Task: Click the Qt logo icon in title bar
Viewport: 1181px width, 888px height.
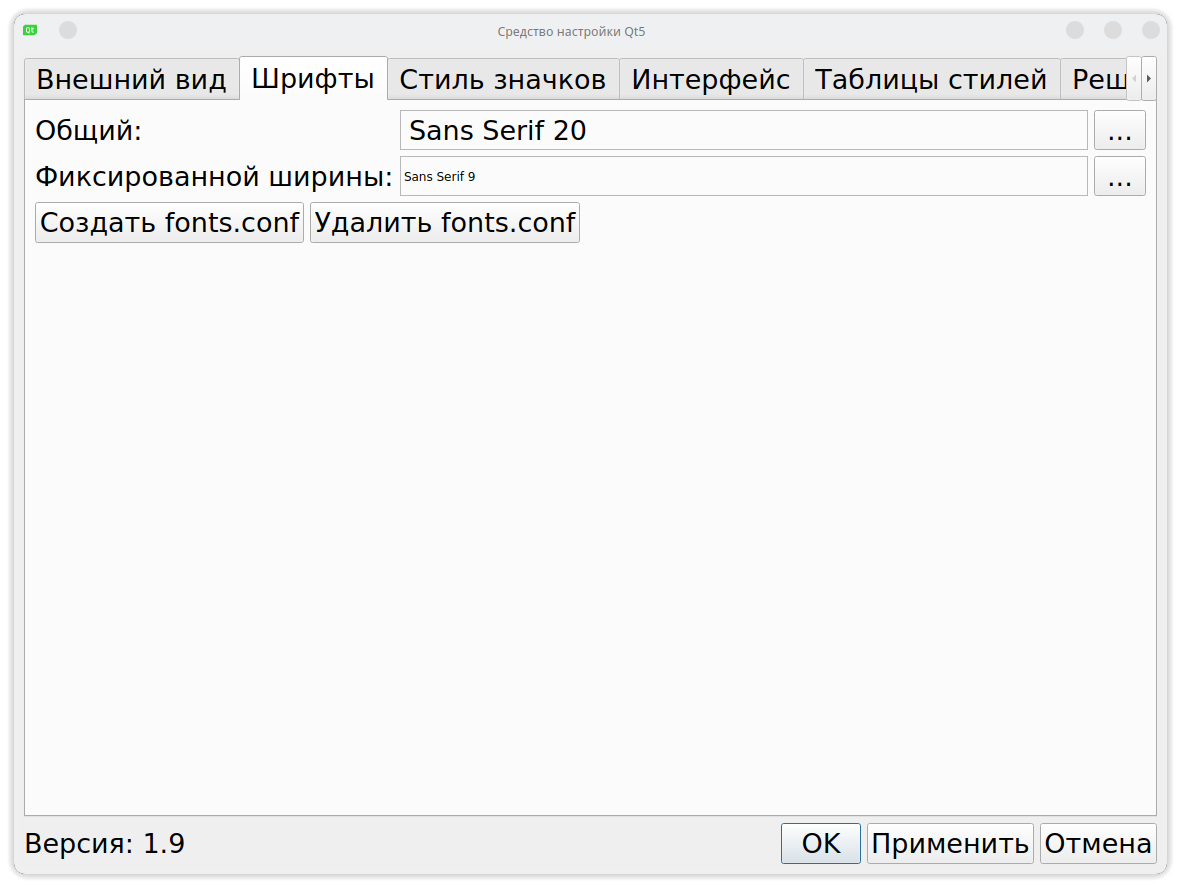Action: click(x=31, y=30)
